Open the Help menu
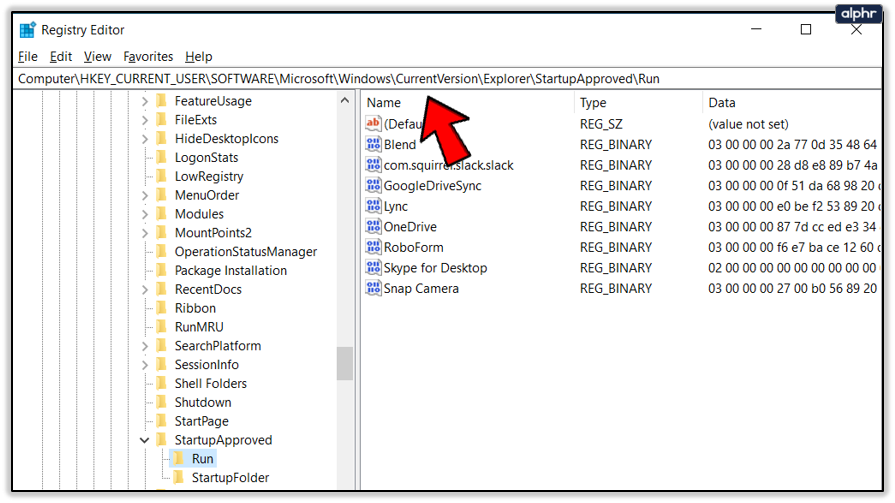Image resolution: width=895 pixels, height=503 pixels. (199, 57)
